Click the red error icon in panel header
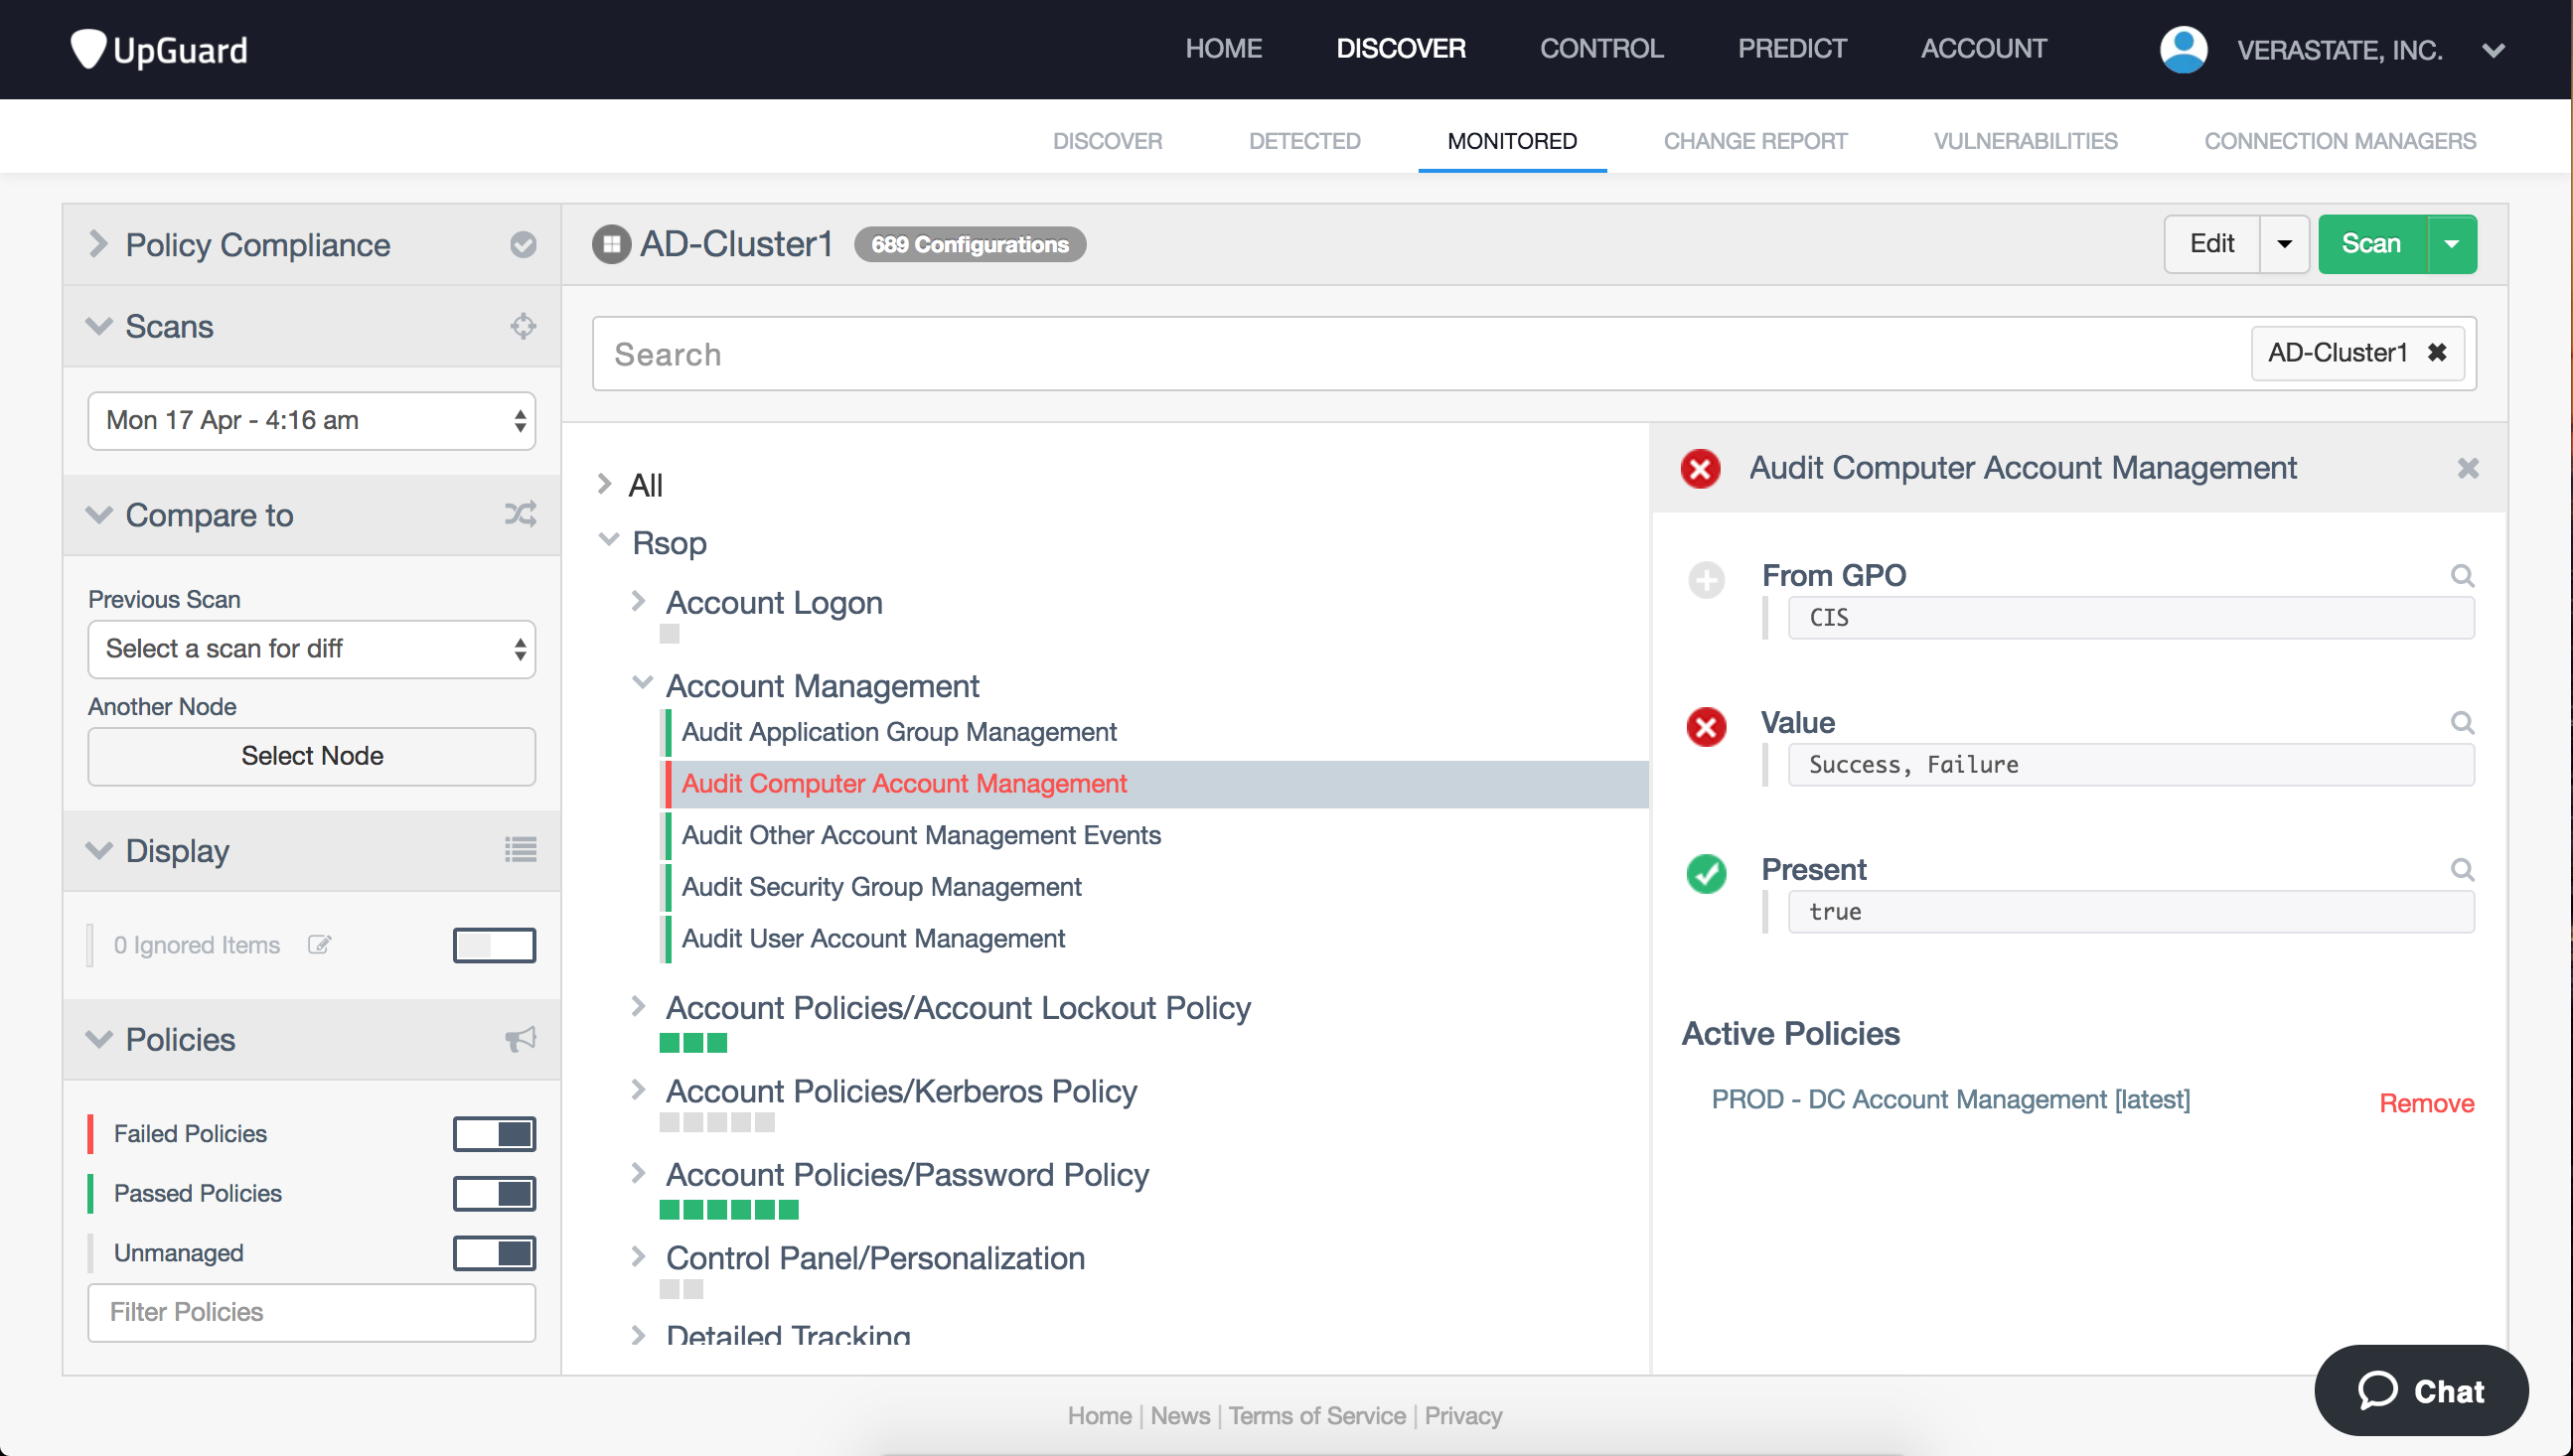The image size is (2573, 1456). coord(1700,468)
